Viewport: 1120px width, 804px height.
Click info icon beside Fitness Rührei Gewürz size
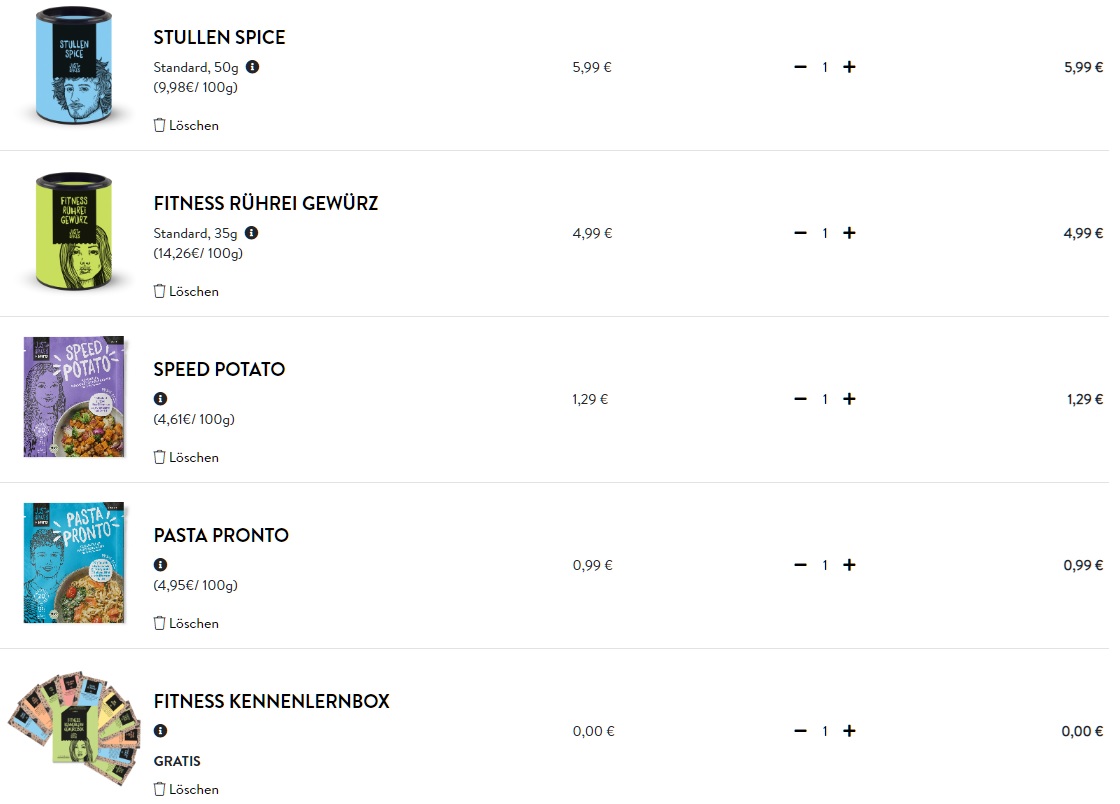tap(251, 233)
